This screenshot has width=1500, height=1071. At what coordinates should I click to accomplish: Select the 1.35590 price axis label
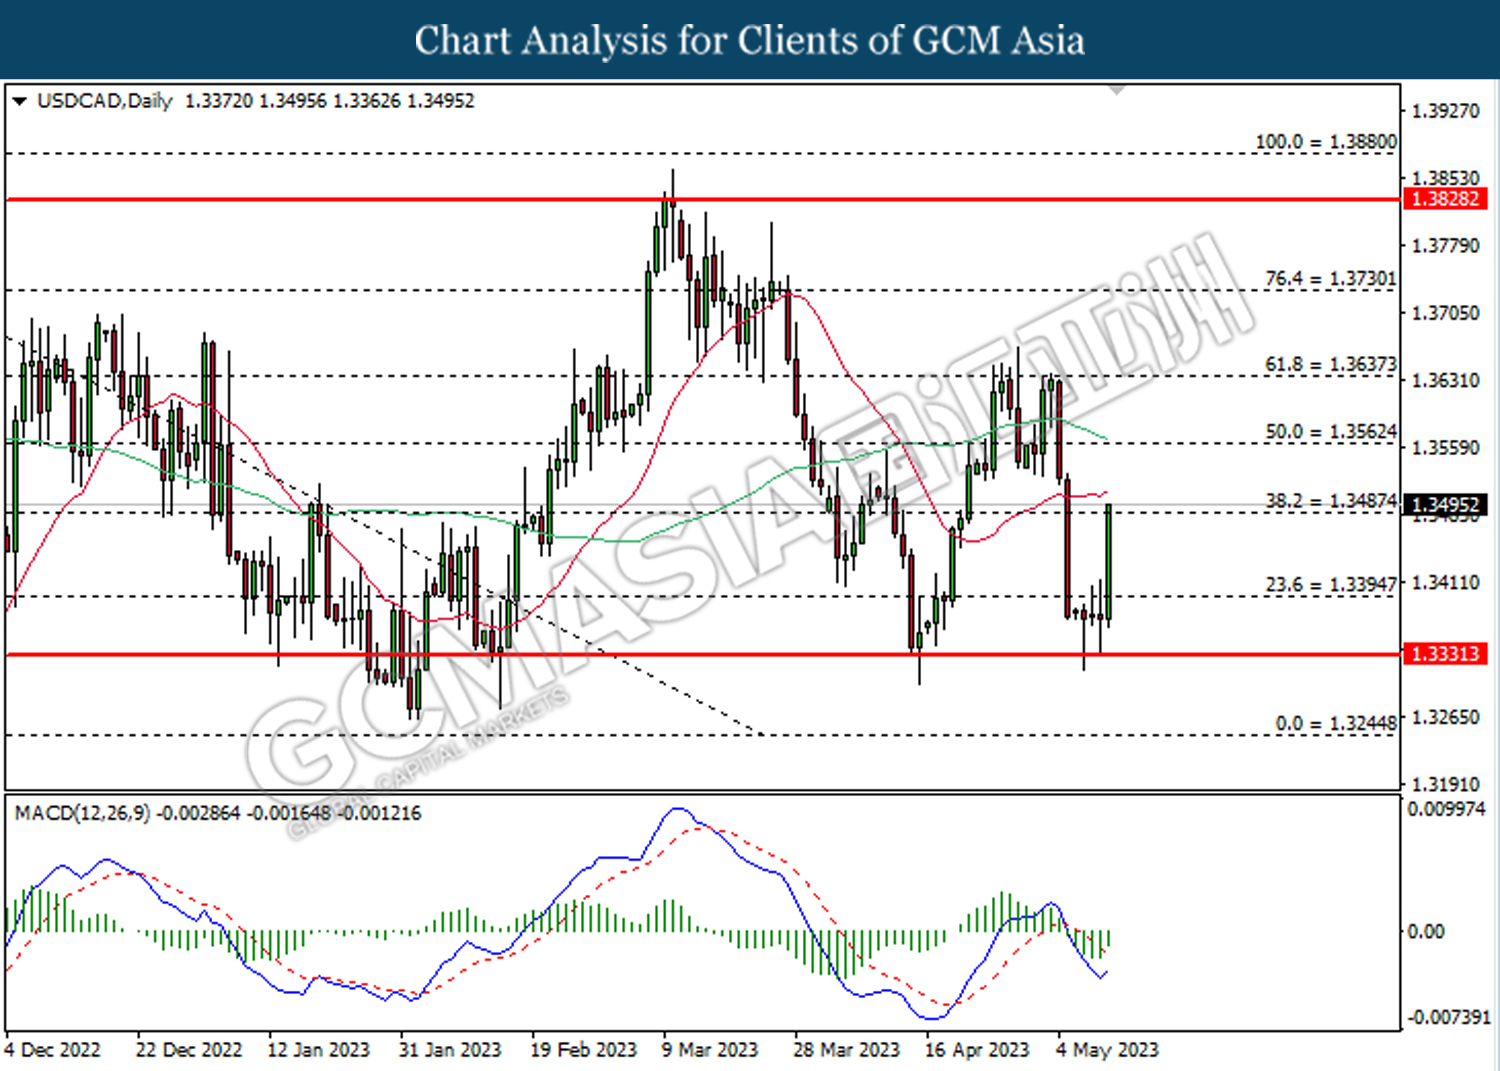pos(1445,447)
